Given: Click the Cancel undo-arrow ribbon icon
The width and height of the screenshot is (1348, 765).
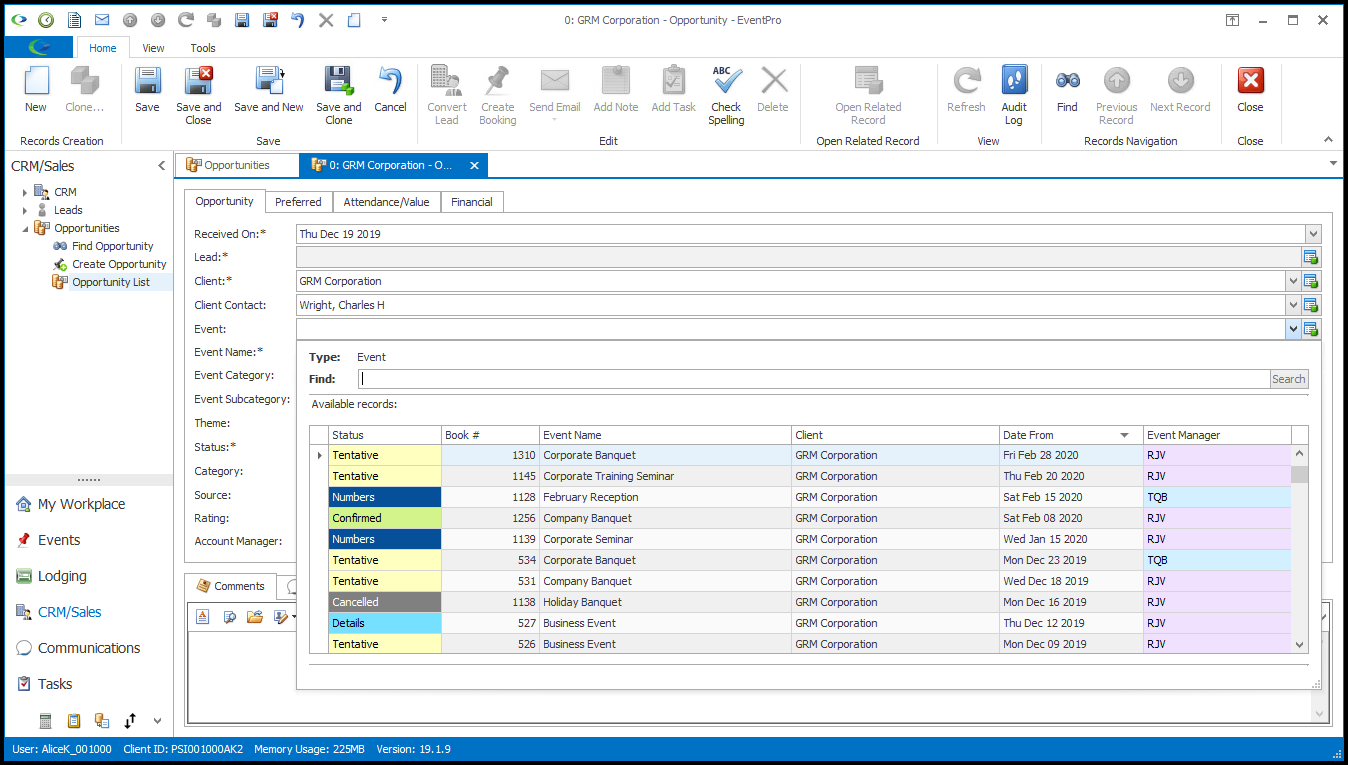Looking at the screenshot, I should tap(390, 82).
